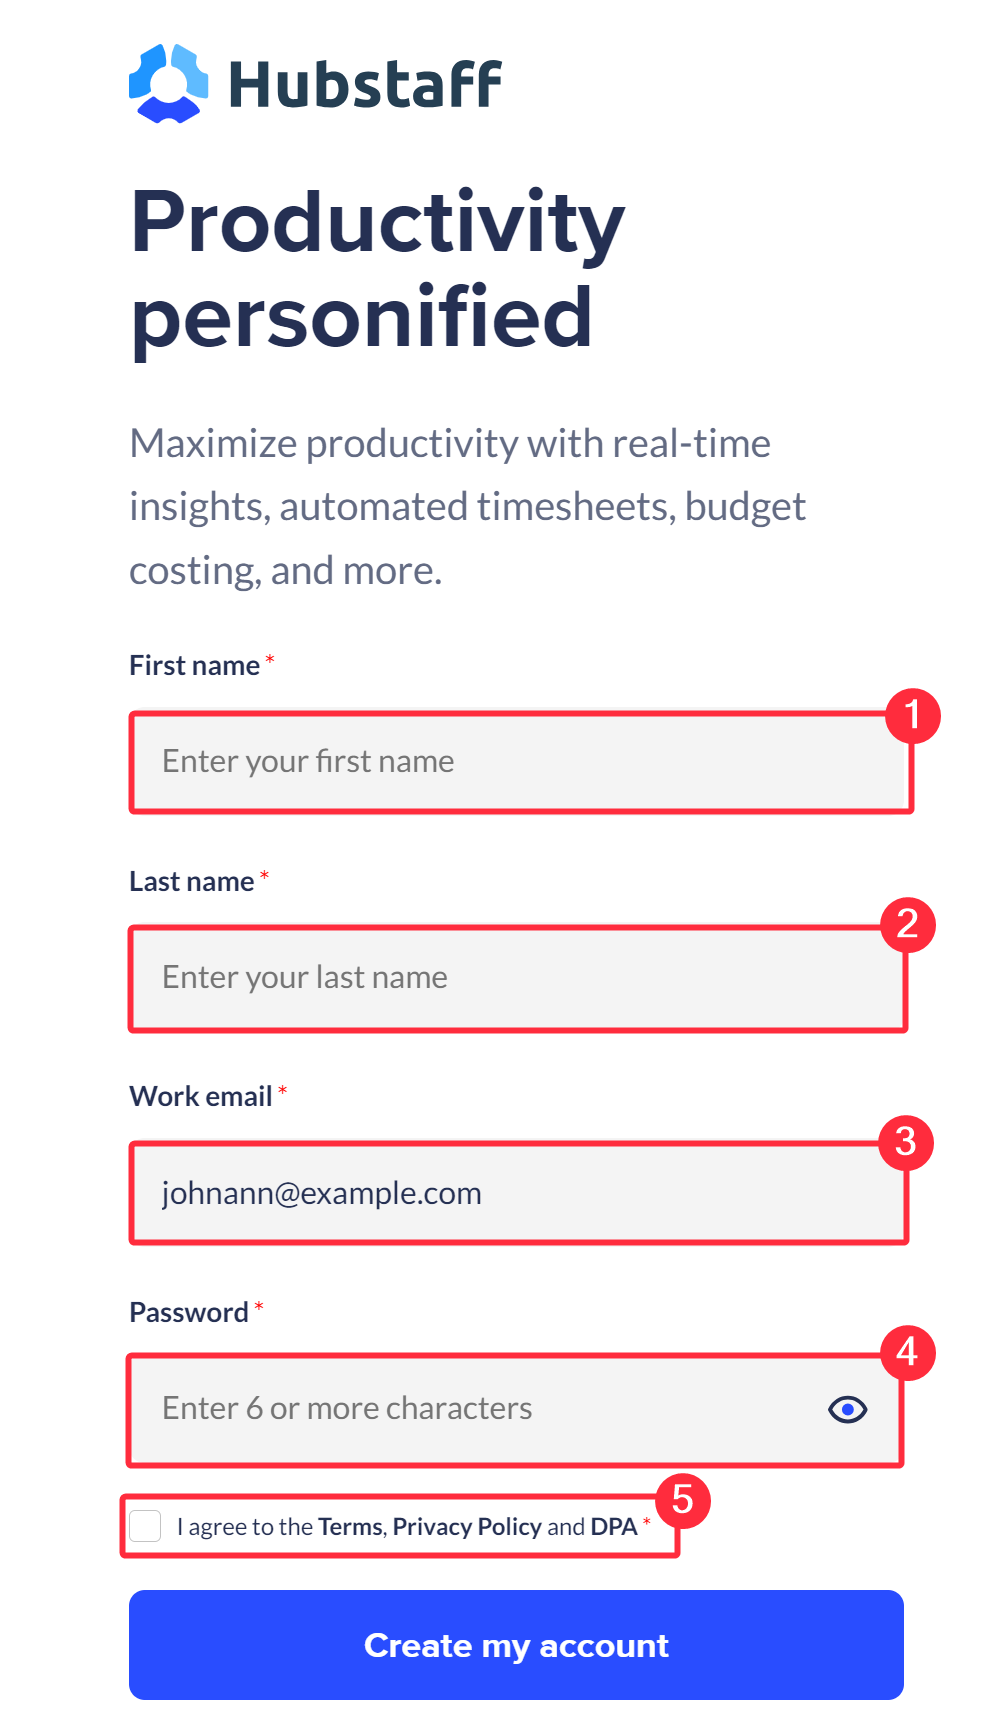
Task: Check the agree to Terms checkbox
Action: [145, 1526]
